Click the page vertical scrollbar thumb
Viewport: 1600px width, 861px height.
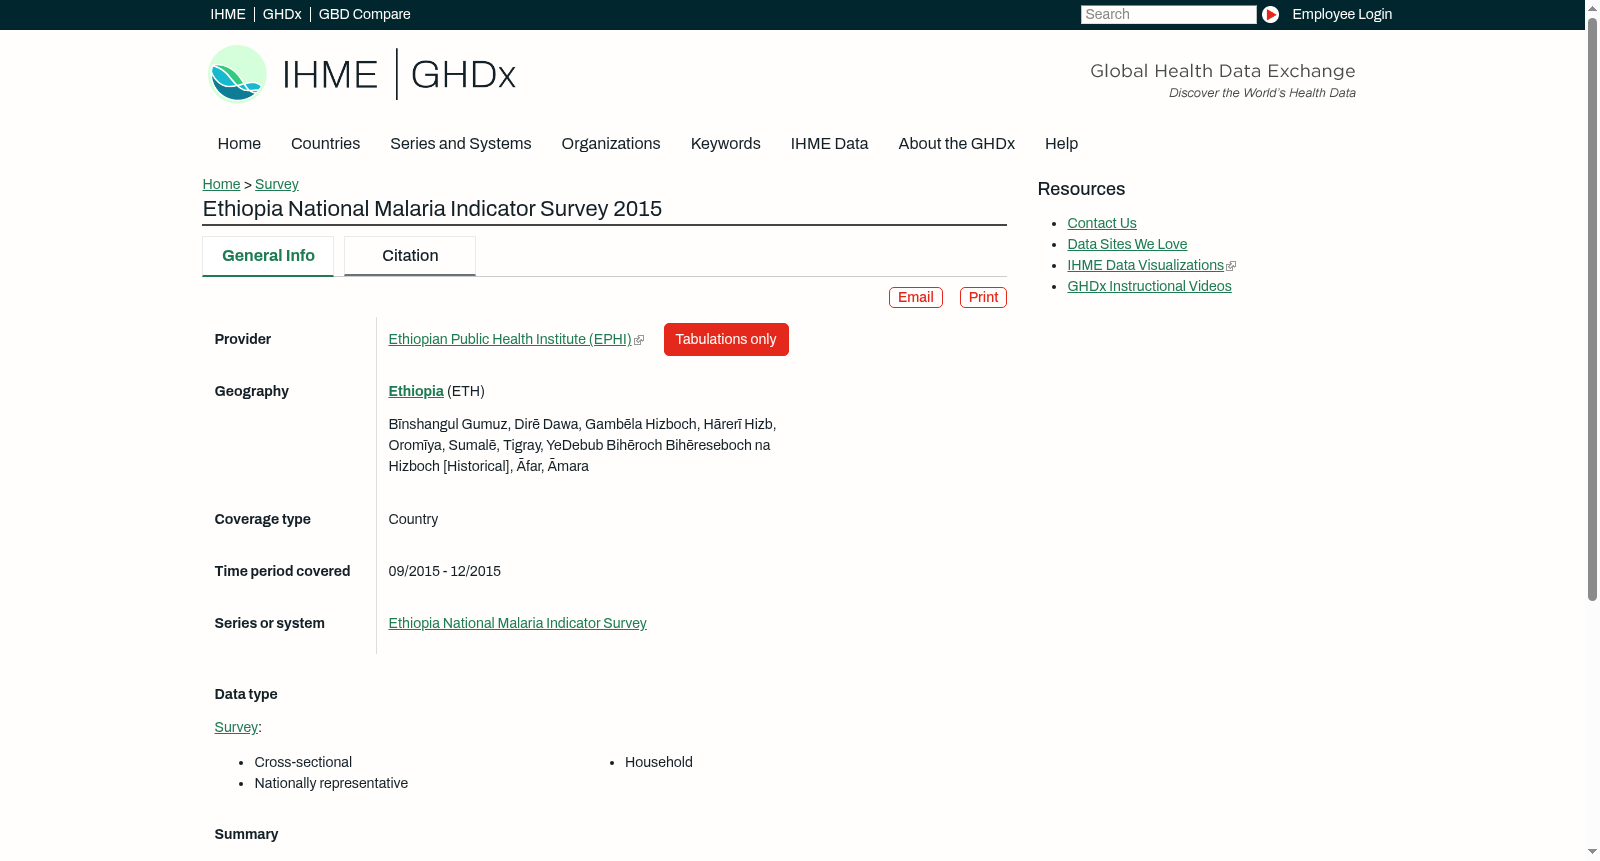[x=1592, y=310]
